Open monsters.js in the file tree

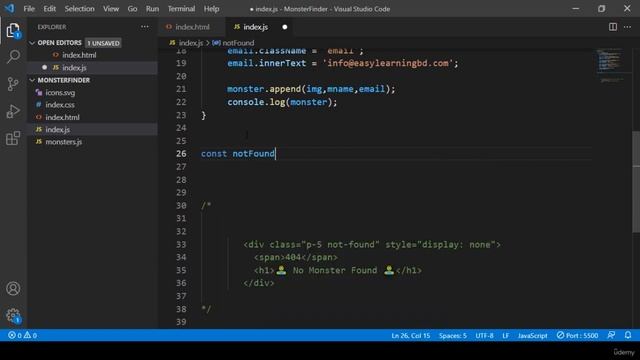64,142
